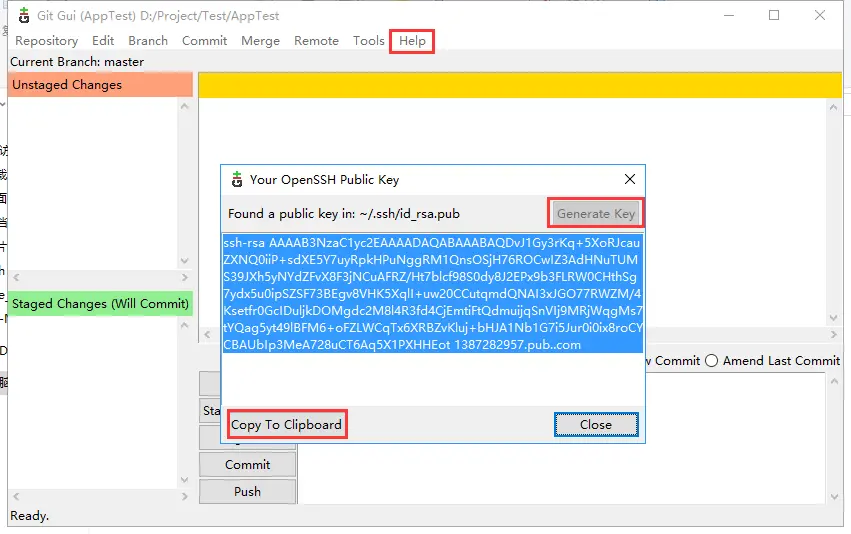Open the Help menu
Image resolution: width=851 pixels, height=534 pixels.
(412, 41)
